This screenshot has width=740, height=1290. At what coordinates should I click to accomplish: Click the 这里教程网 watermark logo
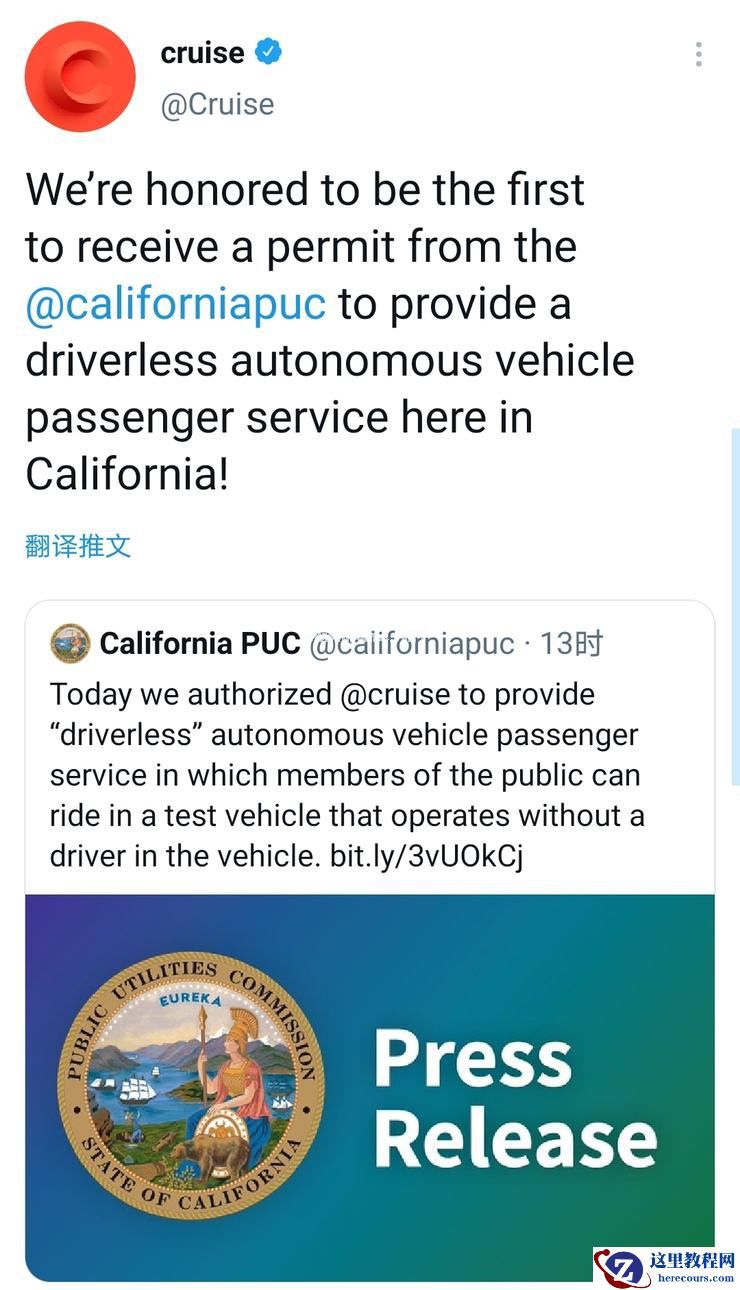coord(624,1267)
